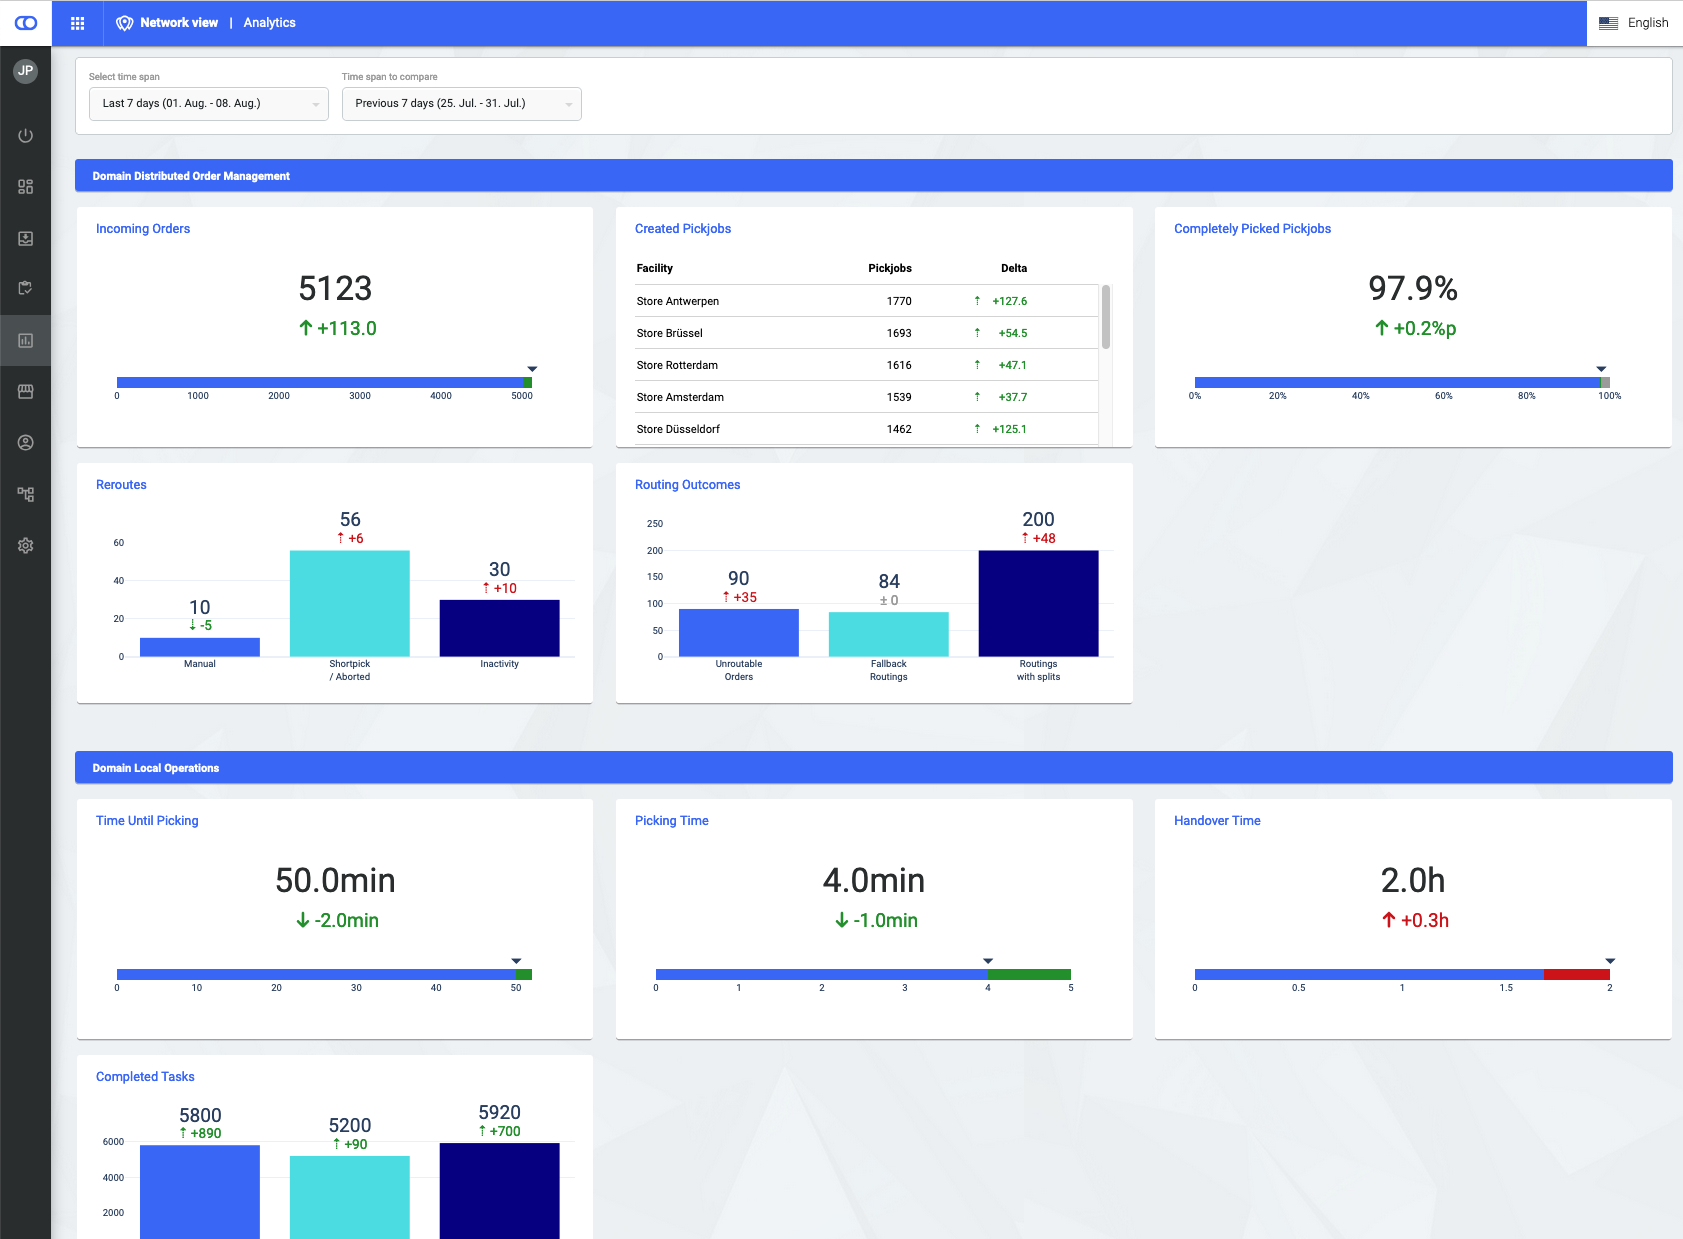Open the dashboard widgets sidebar icon
1683x1239 pixels.
pos(26,187)
